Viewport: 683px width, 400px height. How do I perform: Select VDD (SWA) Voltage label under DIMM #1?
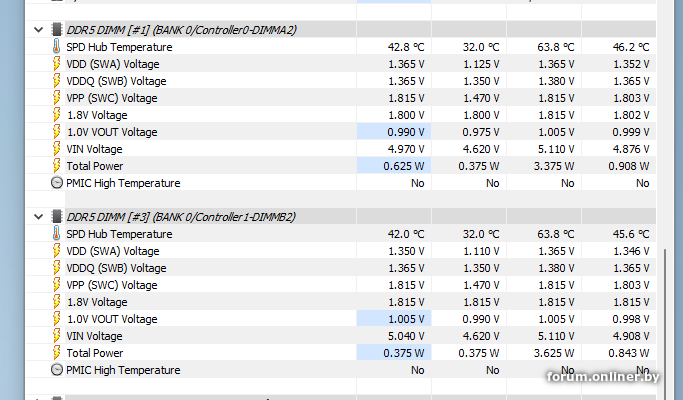pos(113,64)
